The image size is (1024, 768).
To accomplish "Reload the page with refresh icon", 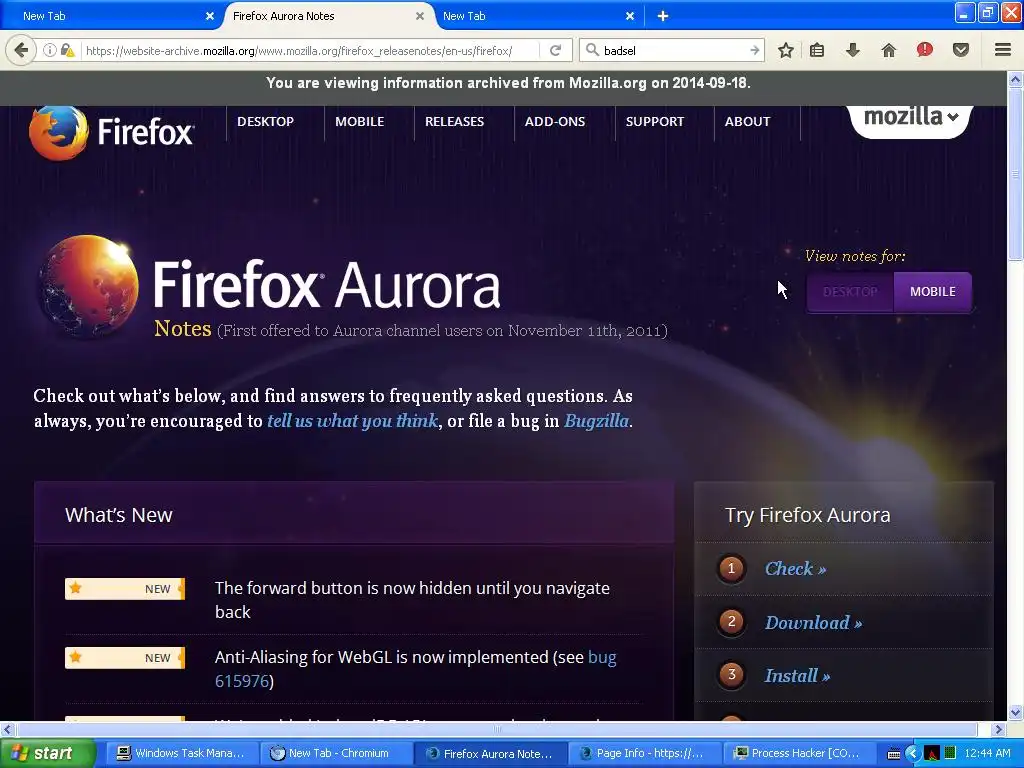I will pos(556,50).
